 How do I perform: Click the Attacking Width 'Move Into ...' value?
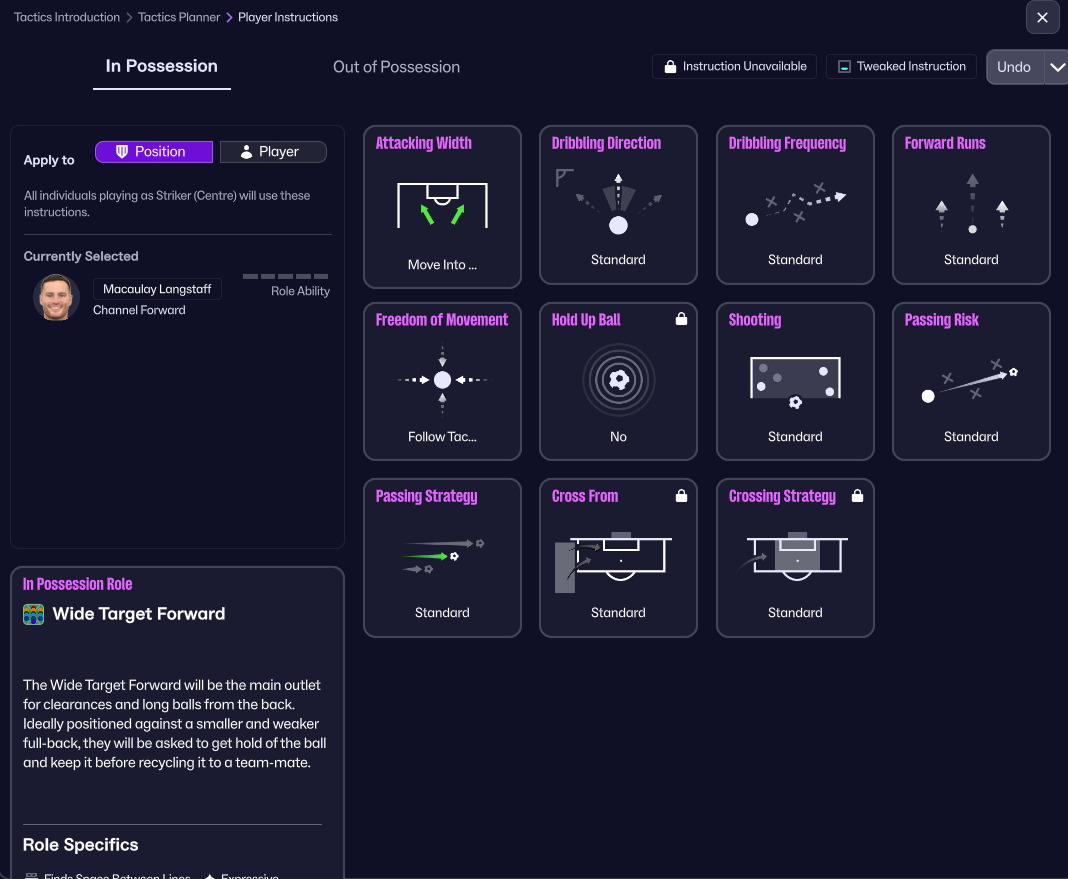(442, 265)
